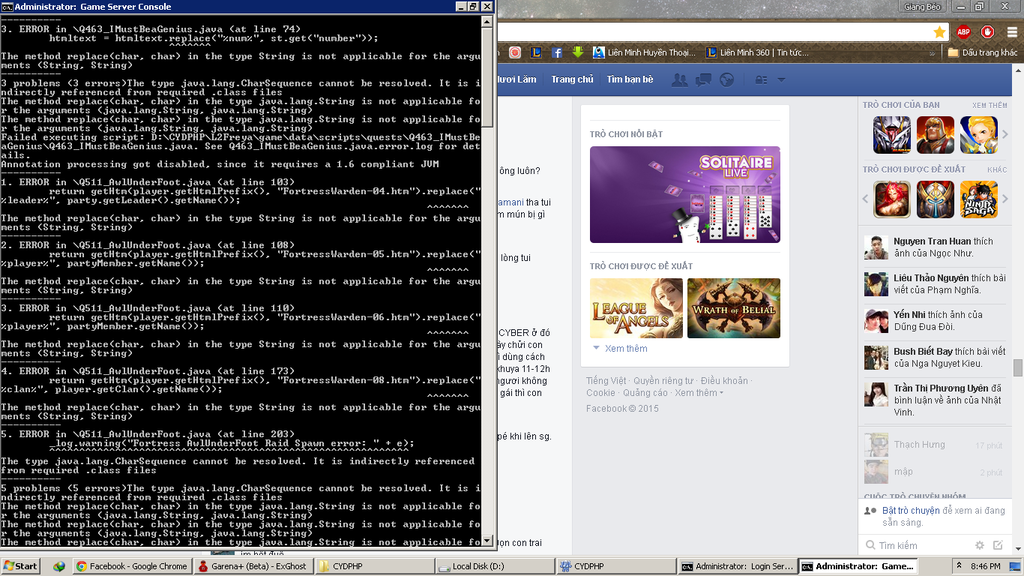Open Facebook messages icon
The image size is (1024, 576).
click(703, 79)
